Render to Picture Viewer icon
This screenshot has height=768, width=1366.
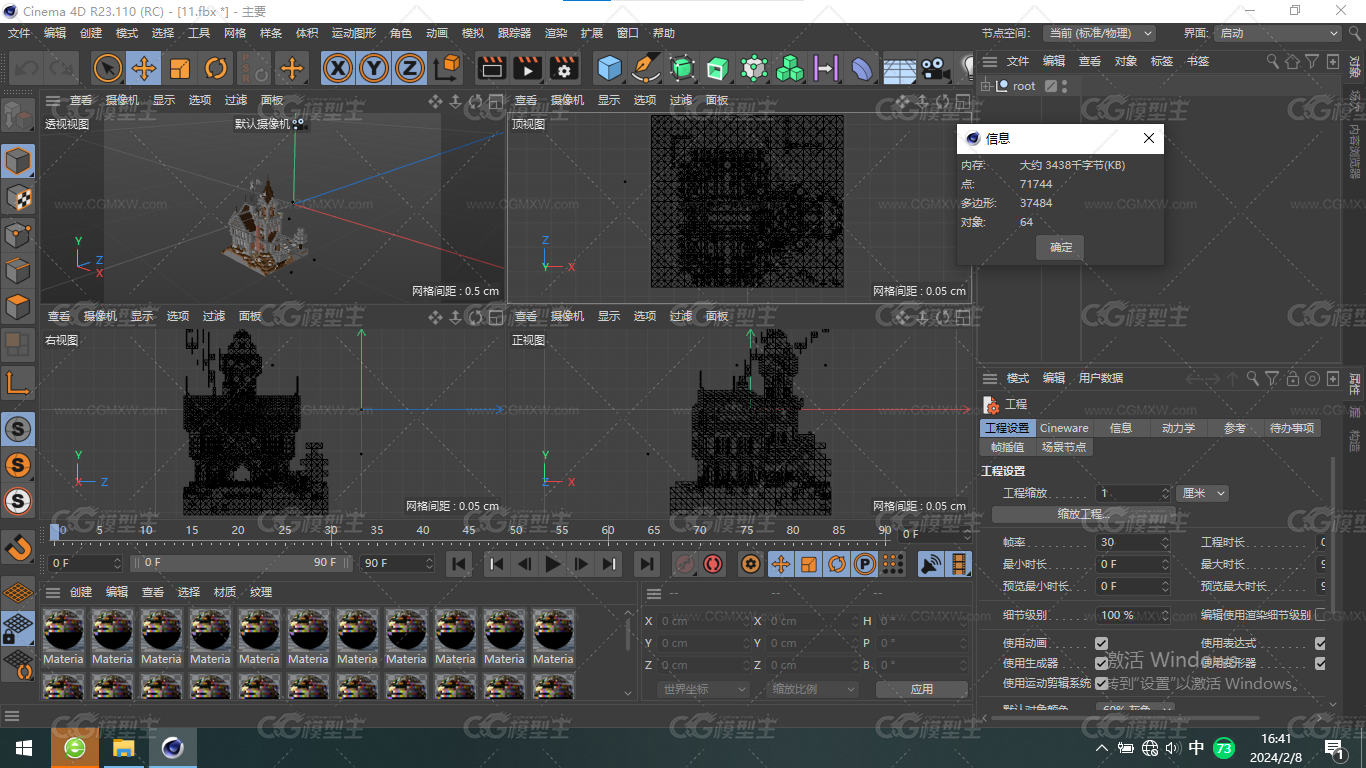pos(527,68)
